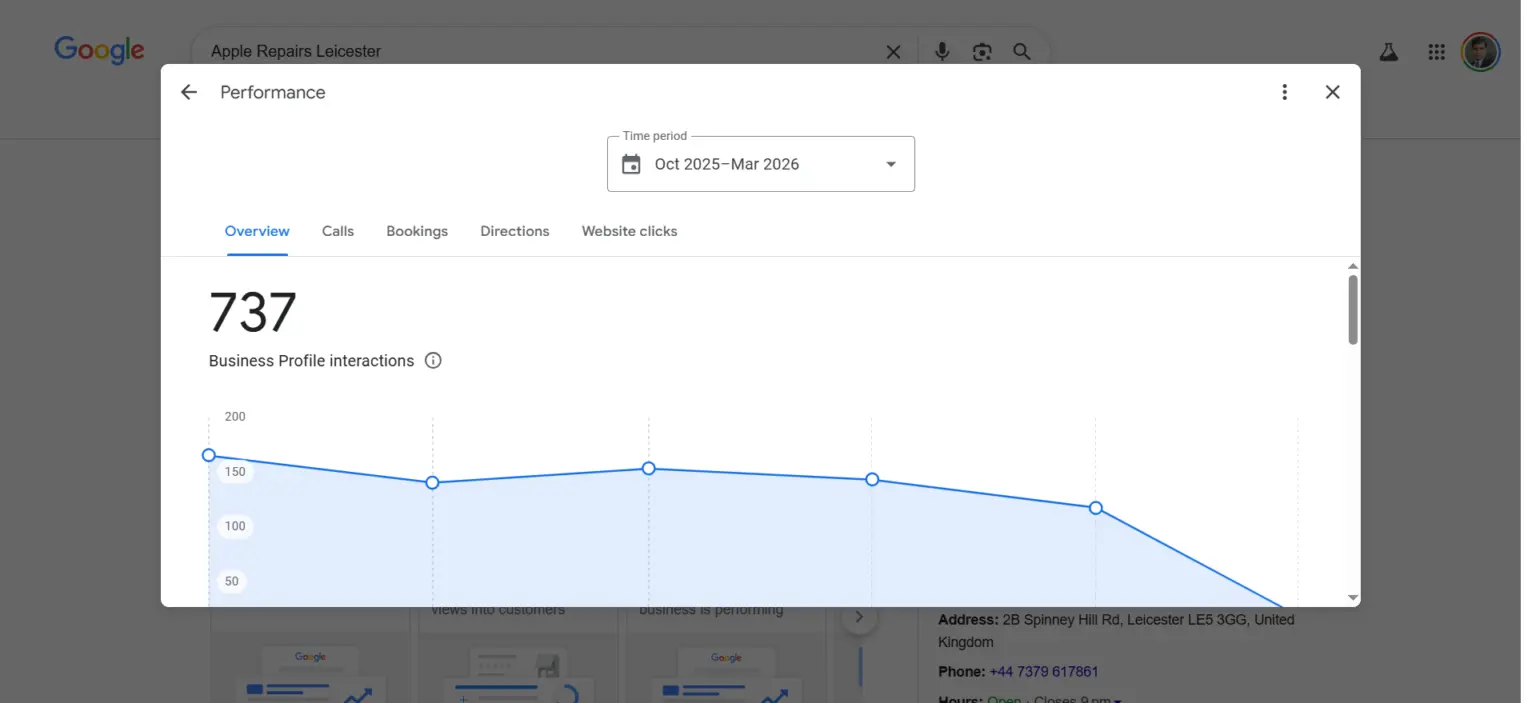
Task: Click the business phone number +44 7379 617861
Action: [x=1044, y=672]
